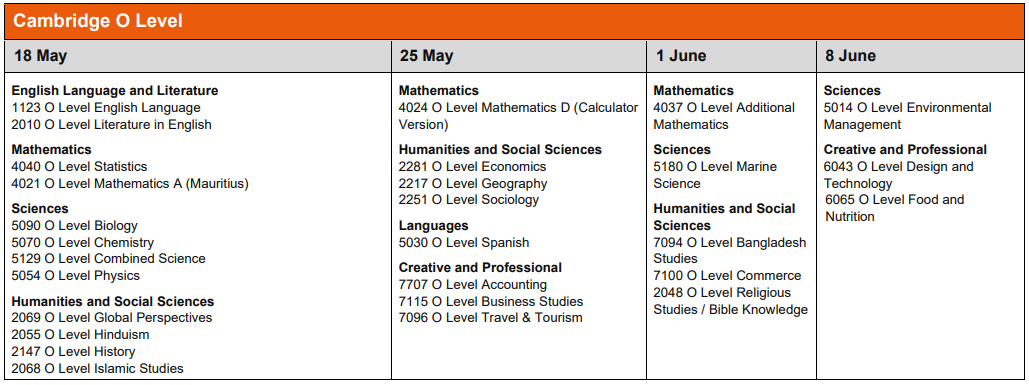Viewport: 1029px width, 385px height.
Task: Click the Cambridge O Level orange header
Action: [x=514, y=21]
